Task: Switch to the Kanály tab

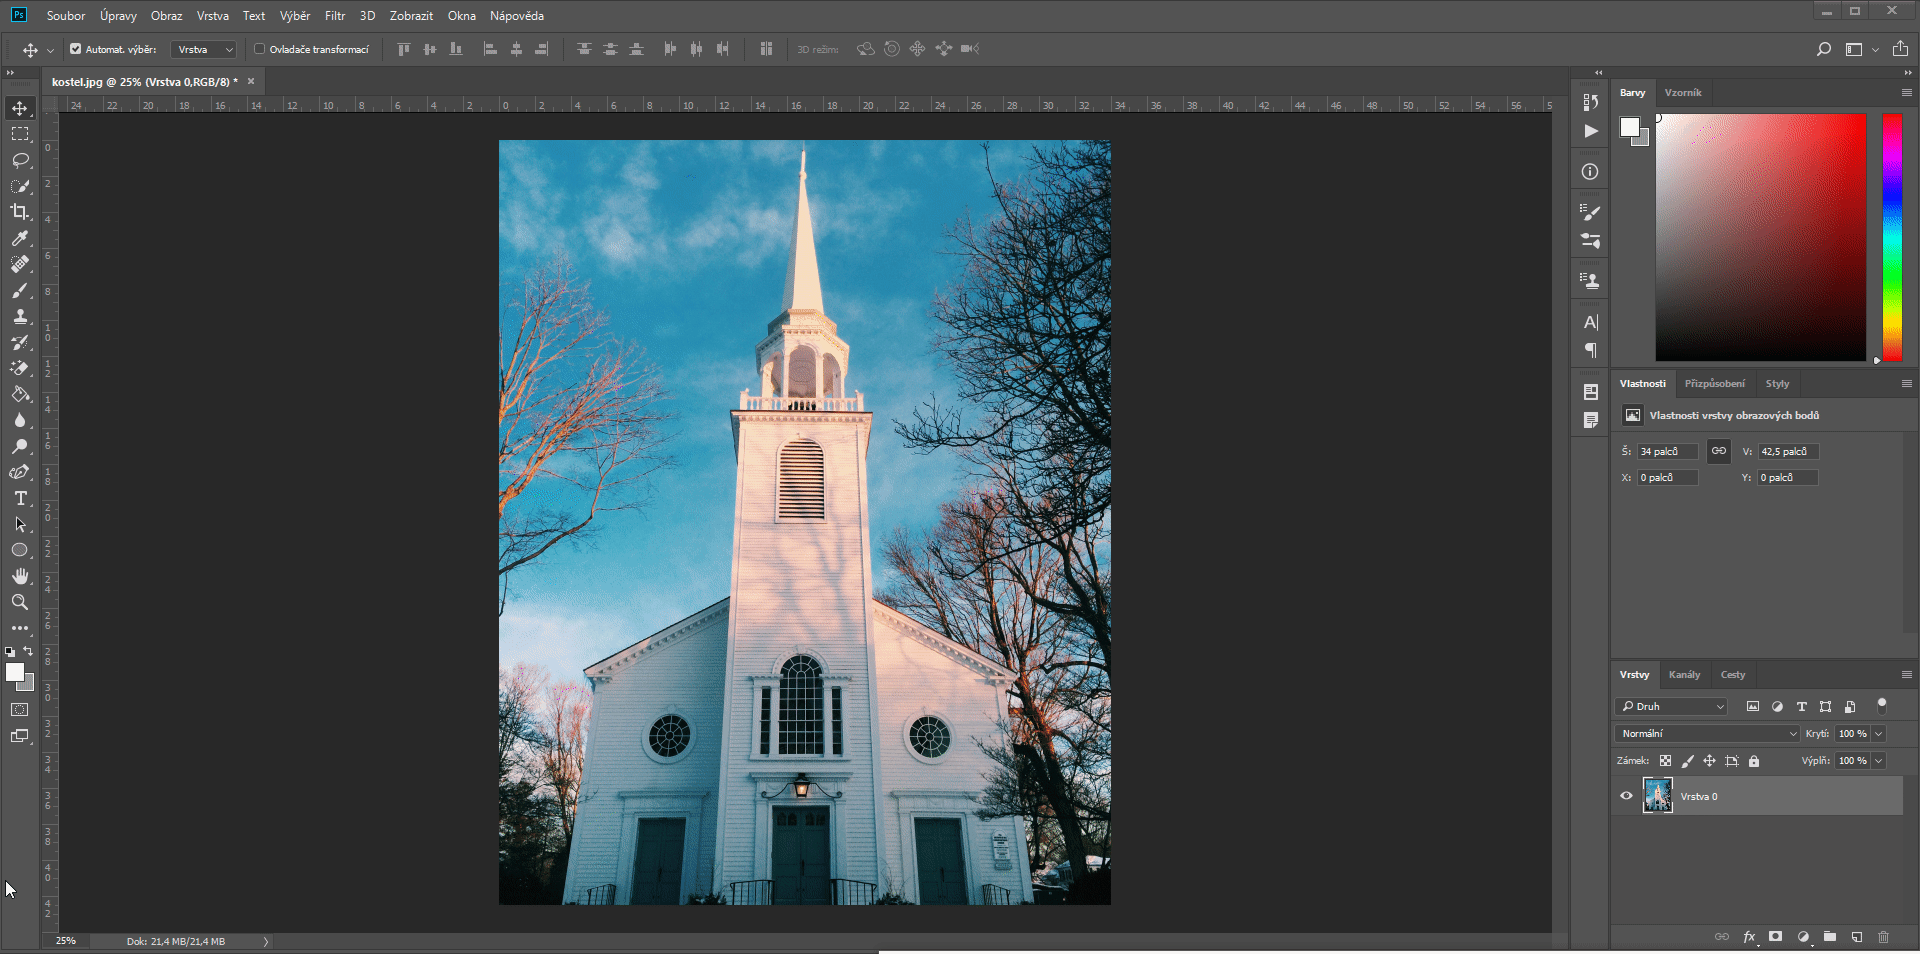Action: (x=1685, y=674)
